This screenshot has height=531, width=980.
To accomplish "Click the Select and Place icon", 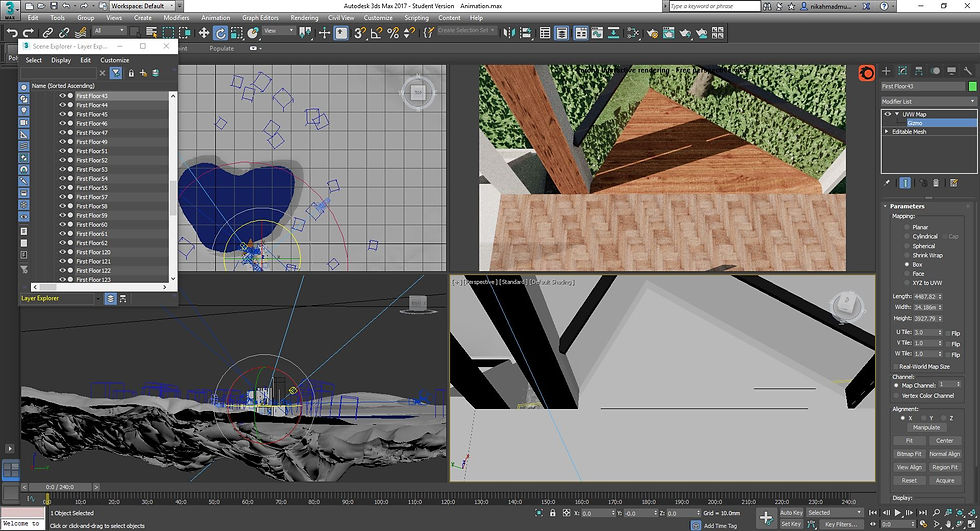I will 253,33.
